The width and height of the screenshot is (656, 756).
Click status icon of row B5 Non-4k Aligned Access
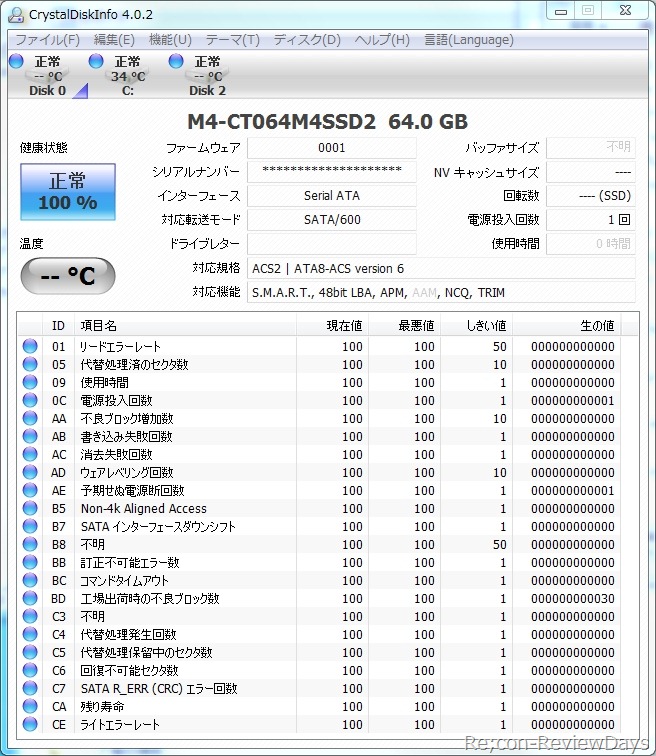[30, 508]
